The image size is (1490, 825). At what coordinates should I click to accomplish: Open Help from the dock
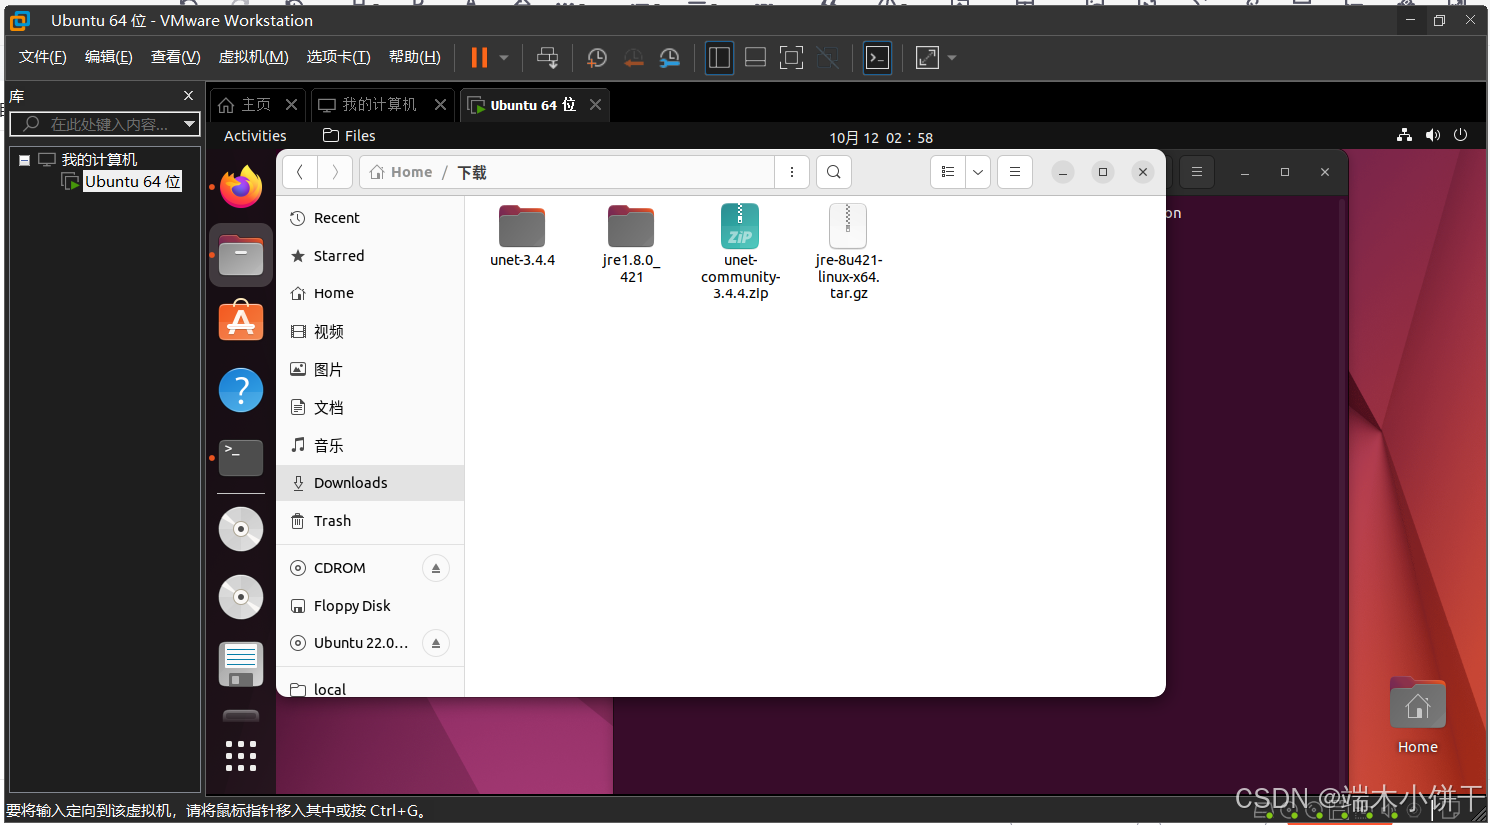tap(241, 390)
